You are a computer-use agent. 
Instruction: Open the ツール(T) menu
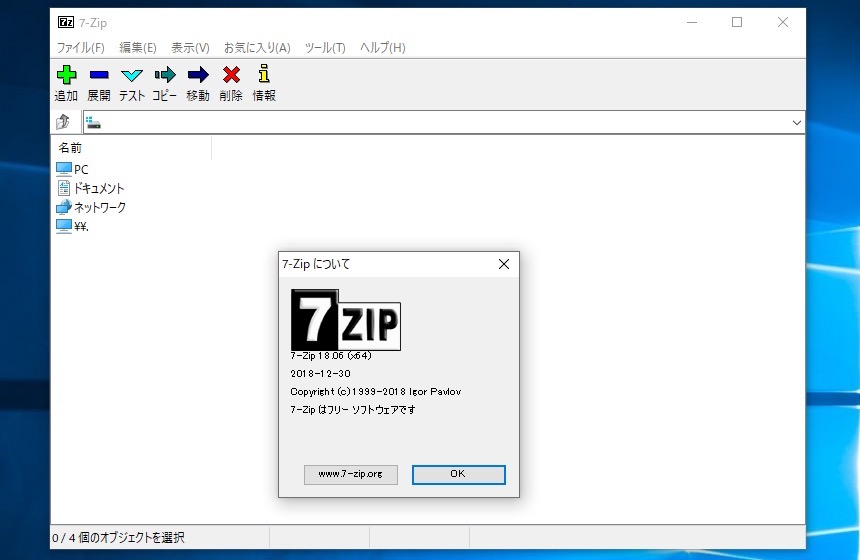325,48
